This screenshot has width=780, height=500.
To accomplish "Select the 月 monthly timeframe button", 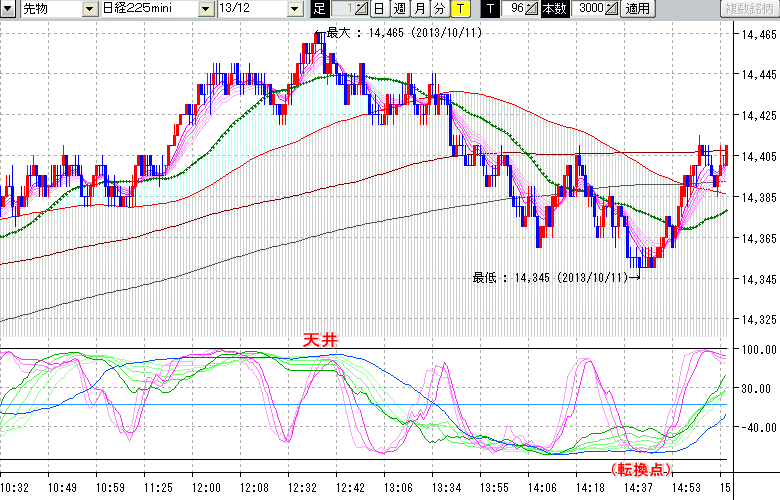I will 419,9.
